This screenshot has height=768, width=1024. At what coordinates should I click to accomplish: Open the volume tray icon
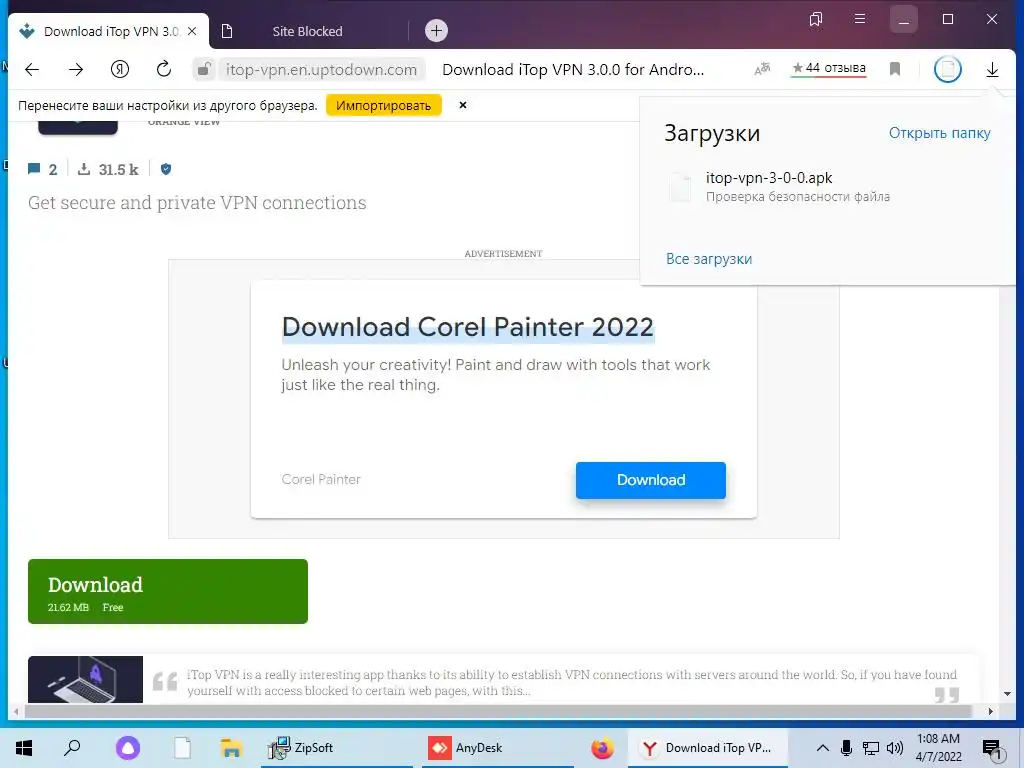(x=895, y=748)
